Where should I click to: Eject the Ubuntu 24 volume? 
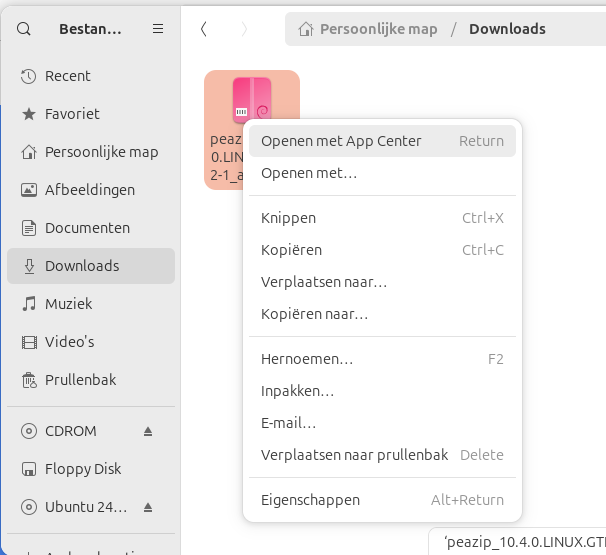pyautogui.click(x=148, y=506)
